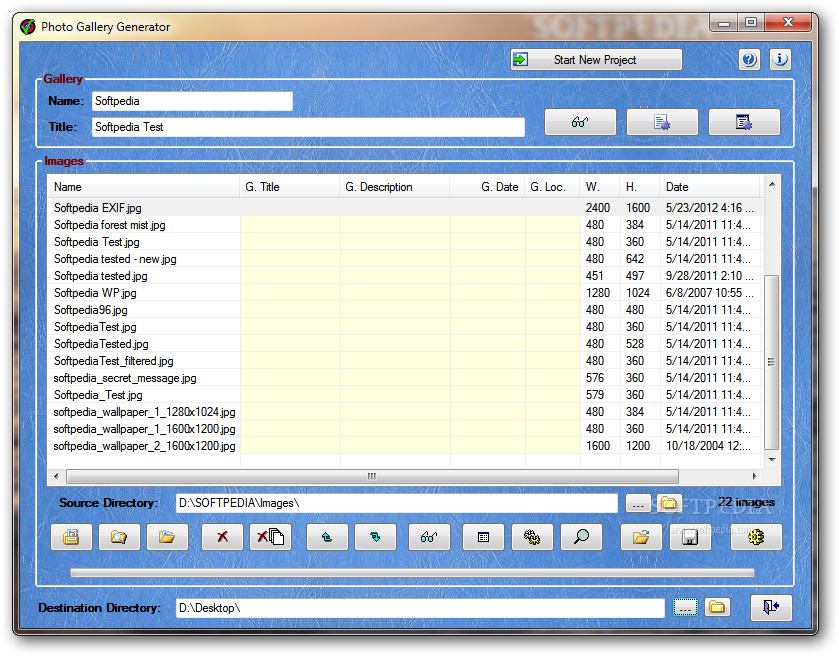Select Softpedia tested.jpg row
This screenshot has width=839, height=656.
405,276
